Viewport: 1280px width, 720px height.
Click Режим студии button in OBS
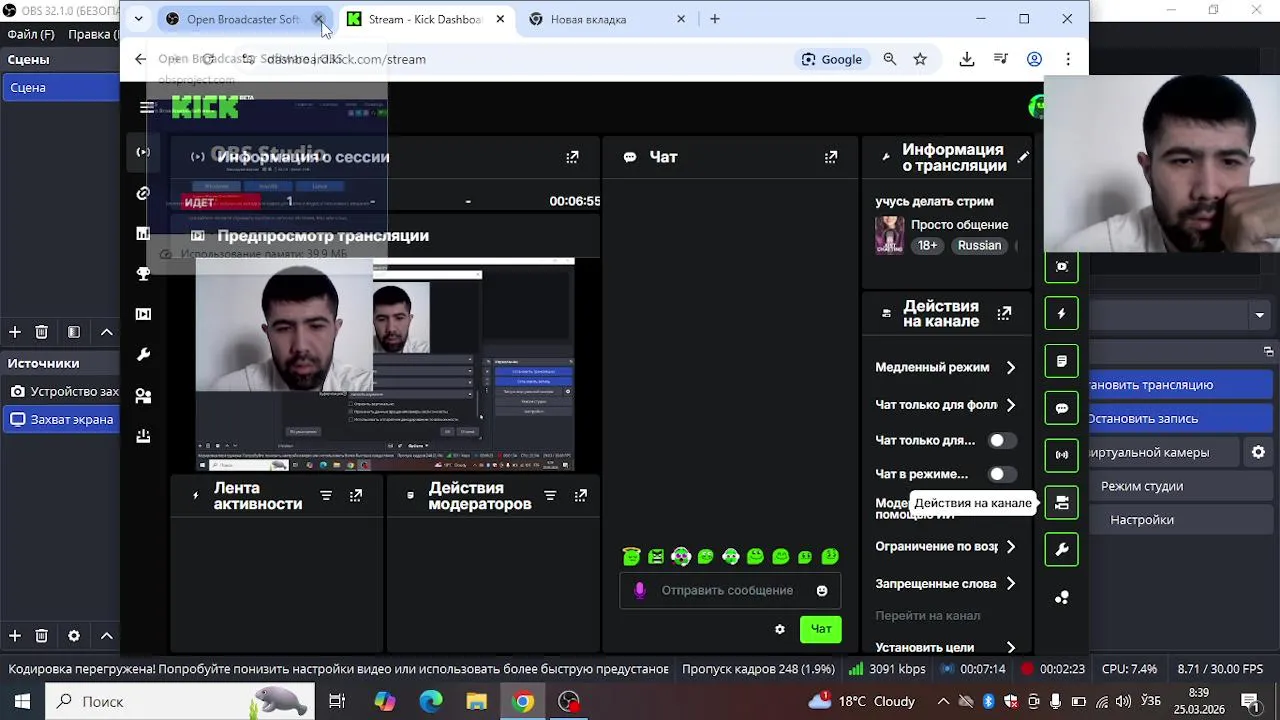click(x=1181, y=486)
